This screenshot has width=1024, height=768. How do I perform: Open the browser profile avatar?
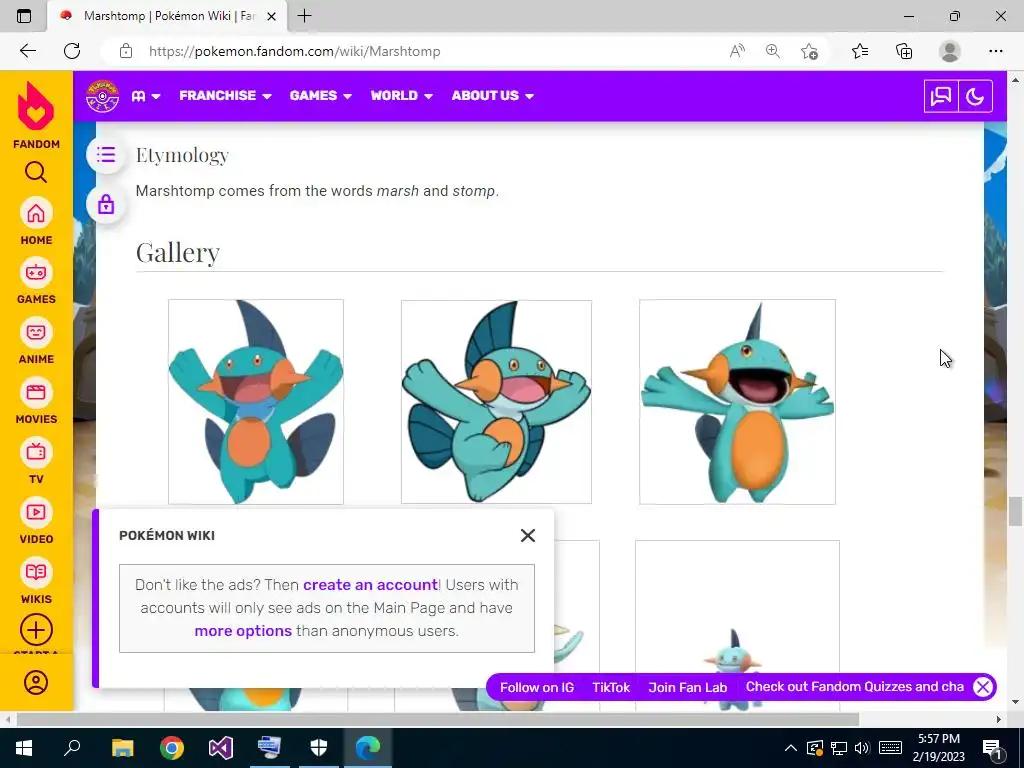(x=950, y=51)
